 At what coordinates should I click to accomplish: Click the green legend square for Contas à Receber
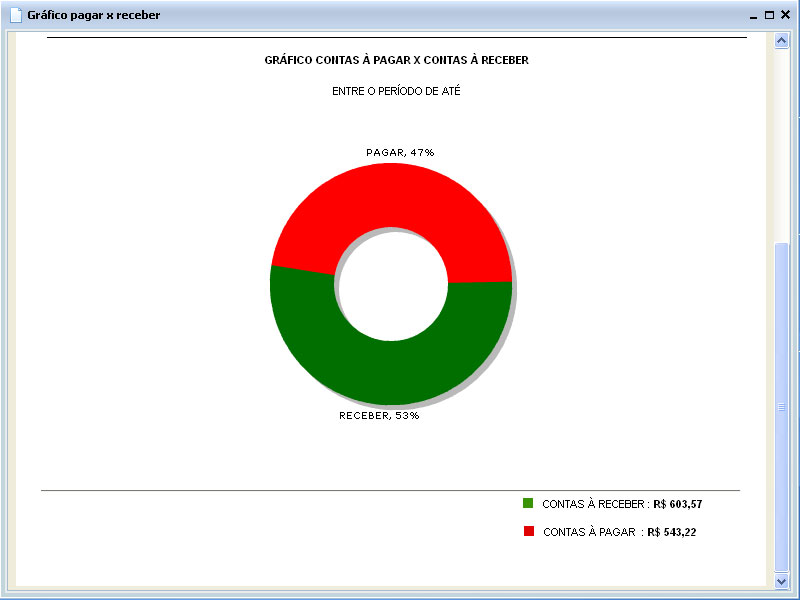[528, 503]
